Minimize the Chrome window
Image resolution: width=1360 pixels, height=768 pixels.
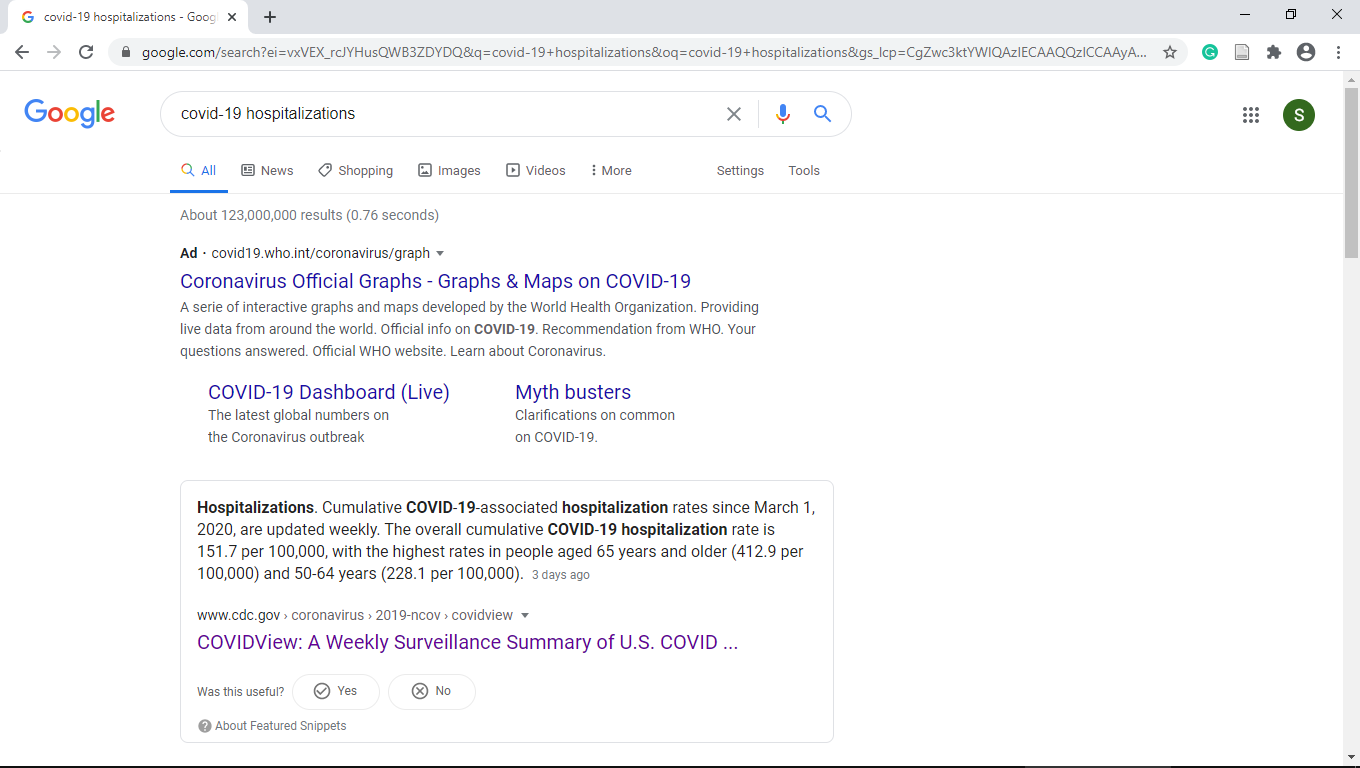pos(1245,15)
